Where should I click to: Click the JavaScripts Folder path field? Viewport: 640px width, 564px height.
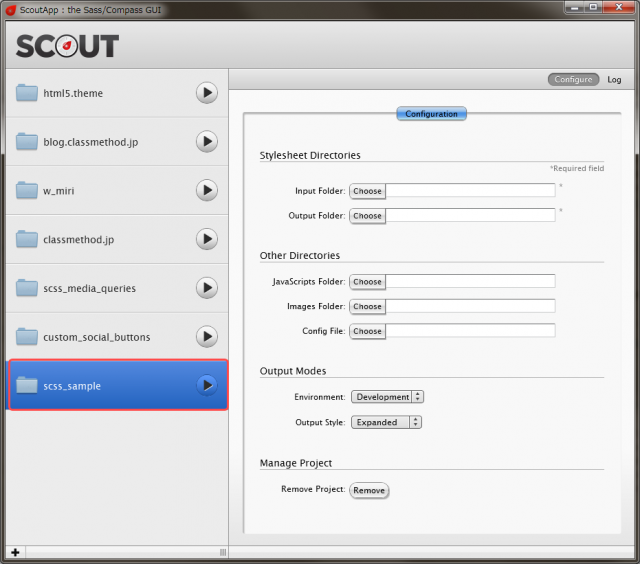(470, 281)
